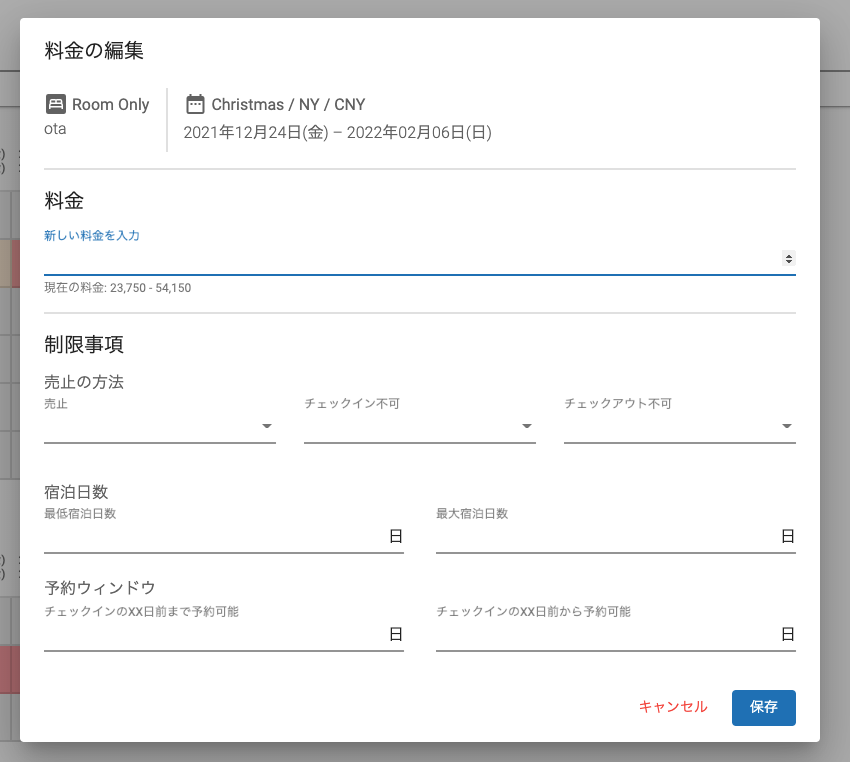Click the Room Only label
850x762 pixels.
pyautogui.click(x=110, y=104)
